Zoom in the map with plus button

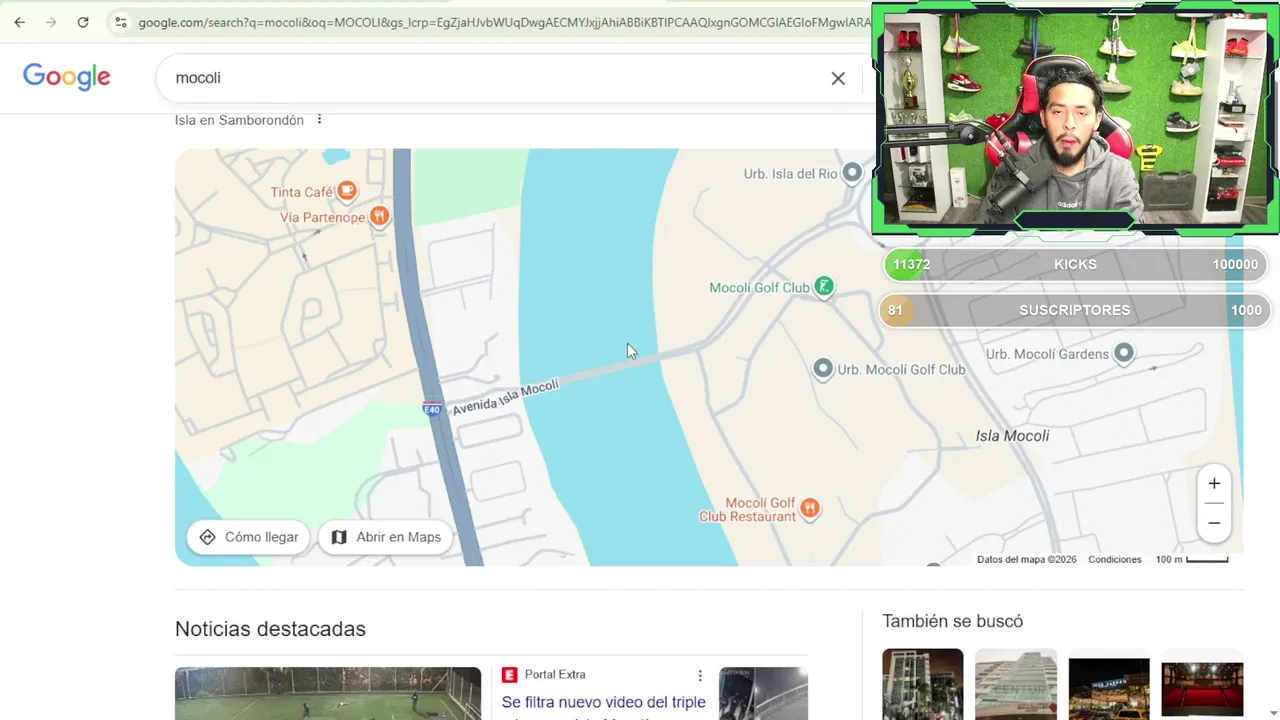[1214, 484]
